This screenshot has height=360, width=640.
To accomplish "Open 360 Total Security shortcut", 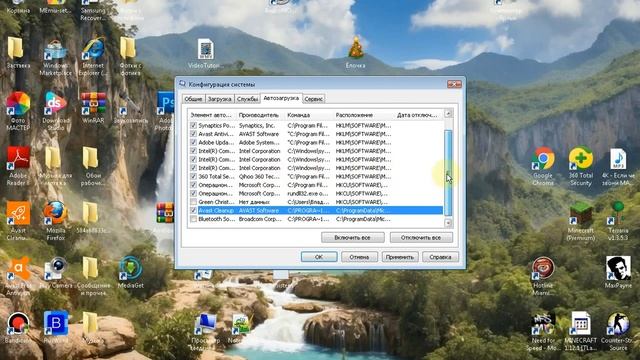I will (x=581, y=166).
